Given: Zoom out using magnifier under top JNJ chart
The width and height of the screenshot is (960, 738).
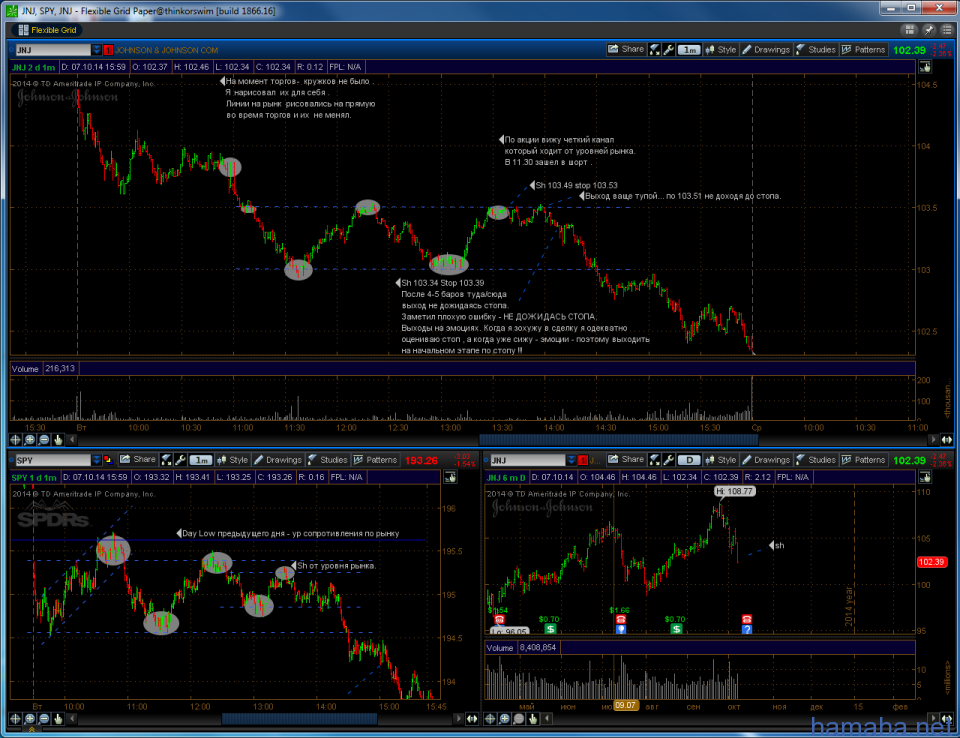Looking at the screenshot, I should [x=44, y=440].
